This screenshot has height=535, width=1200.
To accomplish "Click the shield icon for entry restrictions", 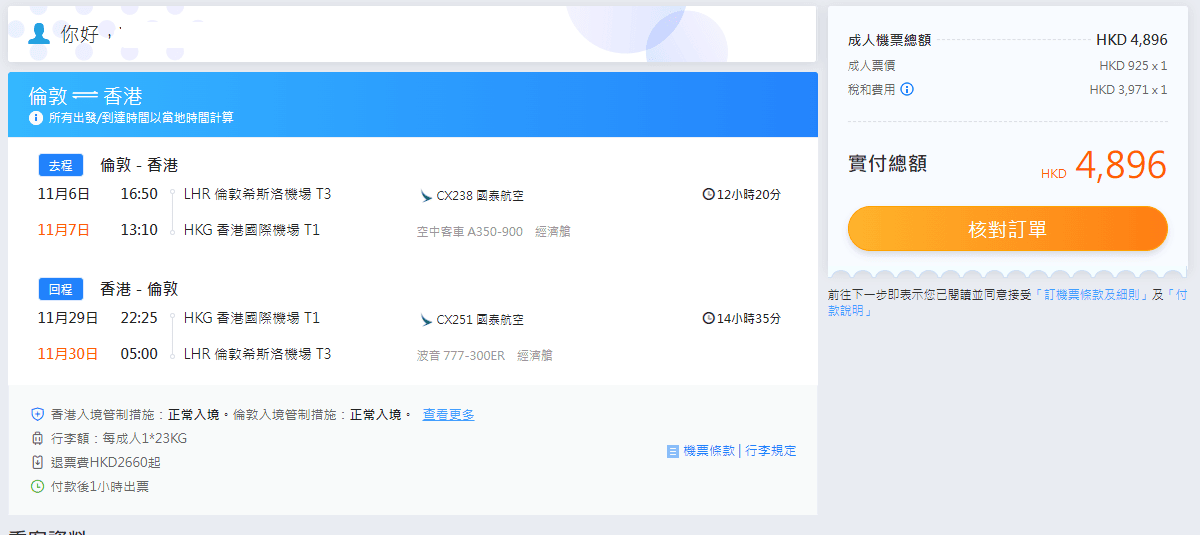I will click(38, 414).
